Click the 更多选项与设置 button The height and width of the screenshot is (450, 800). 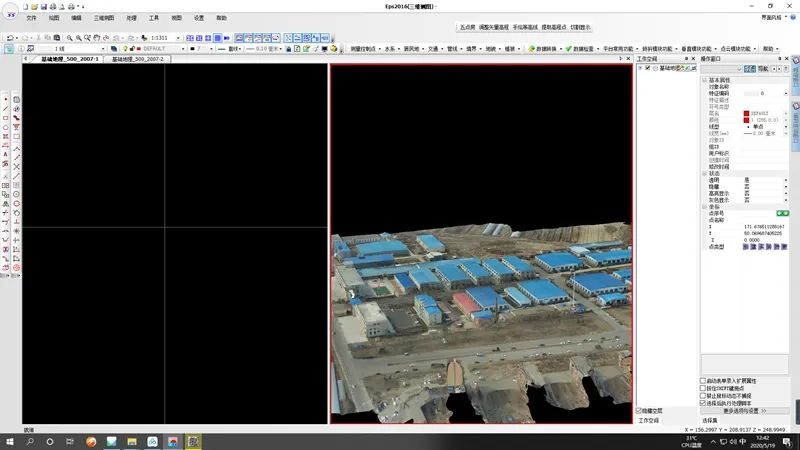pos(744,410)
